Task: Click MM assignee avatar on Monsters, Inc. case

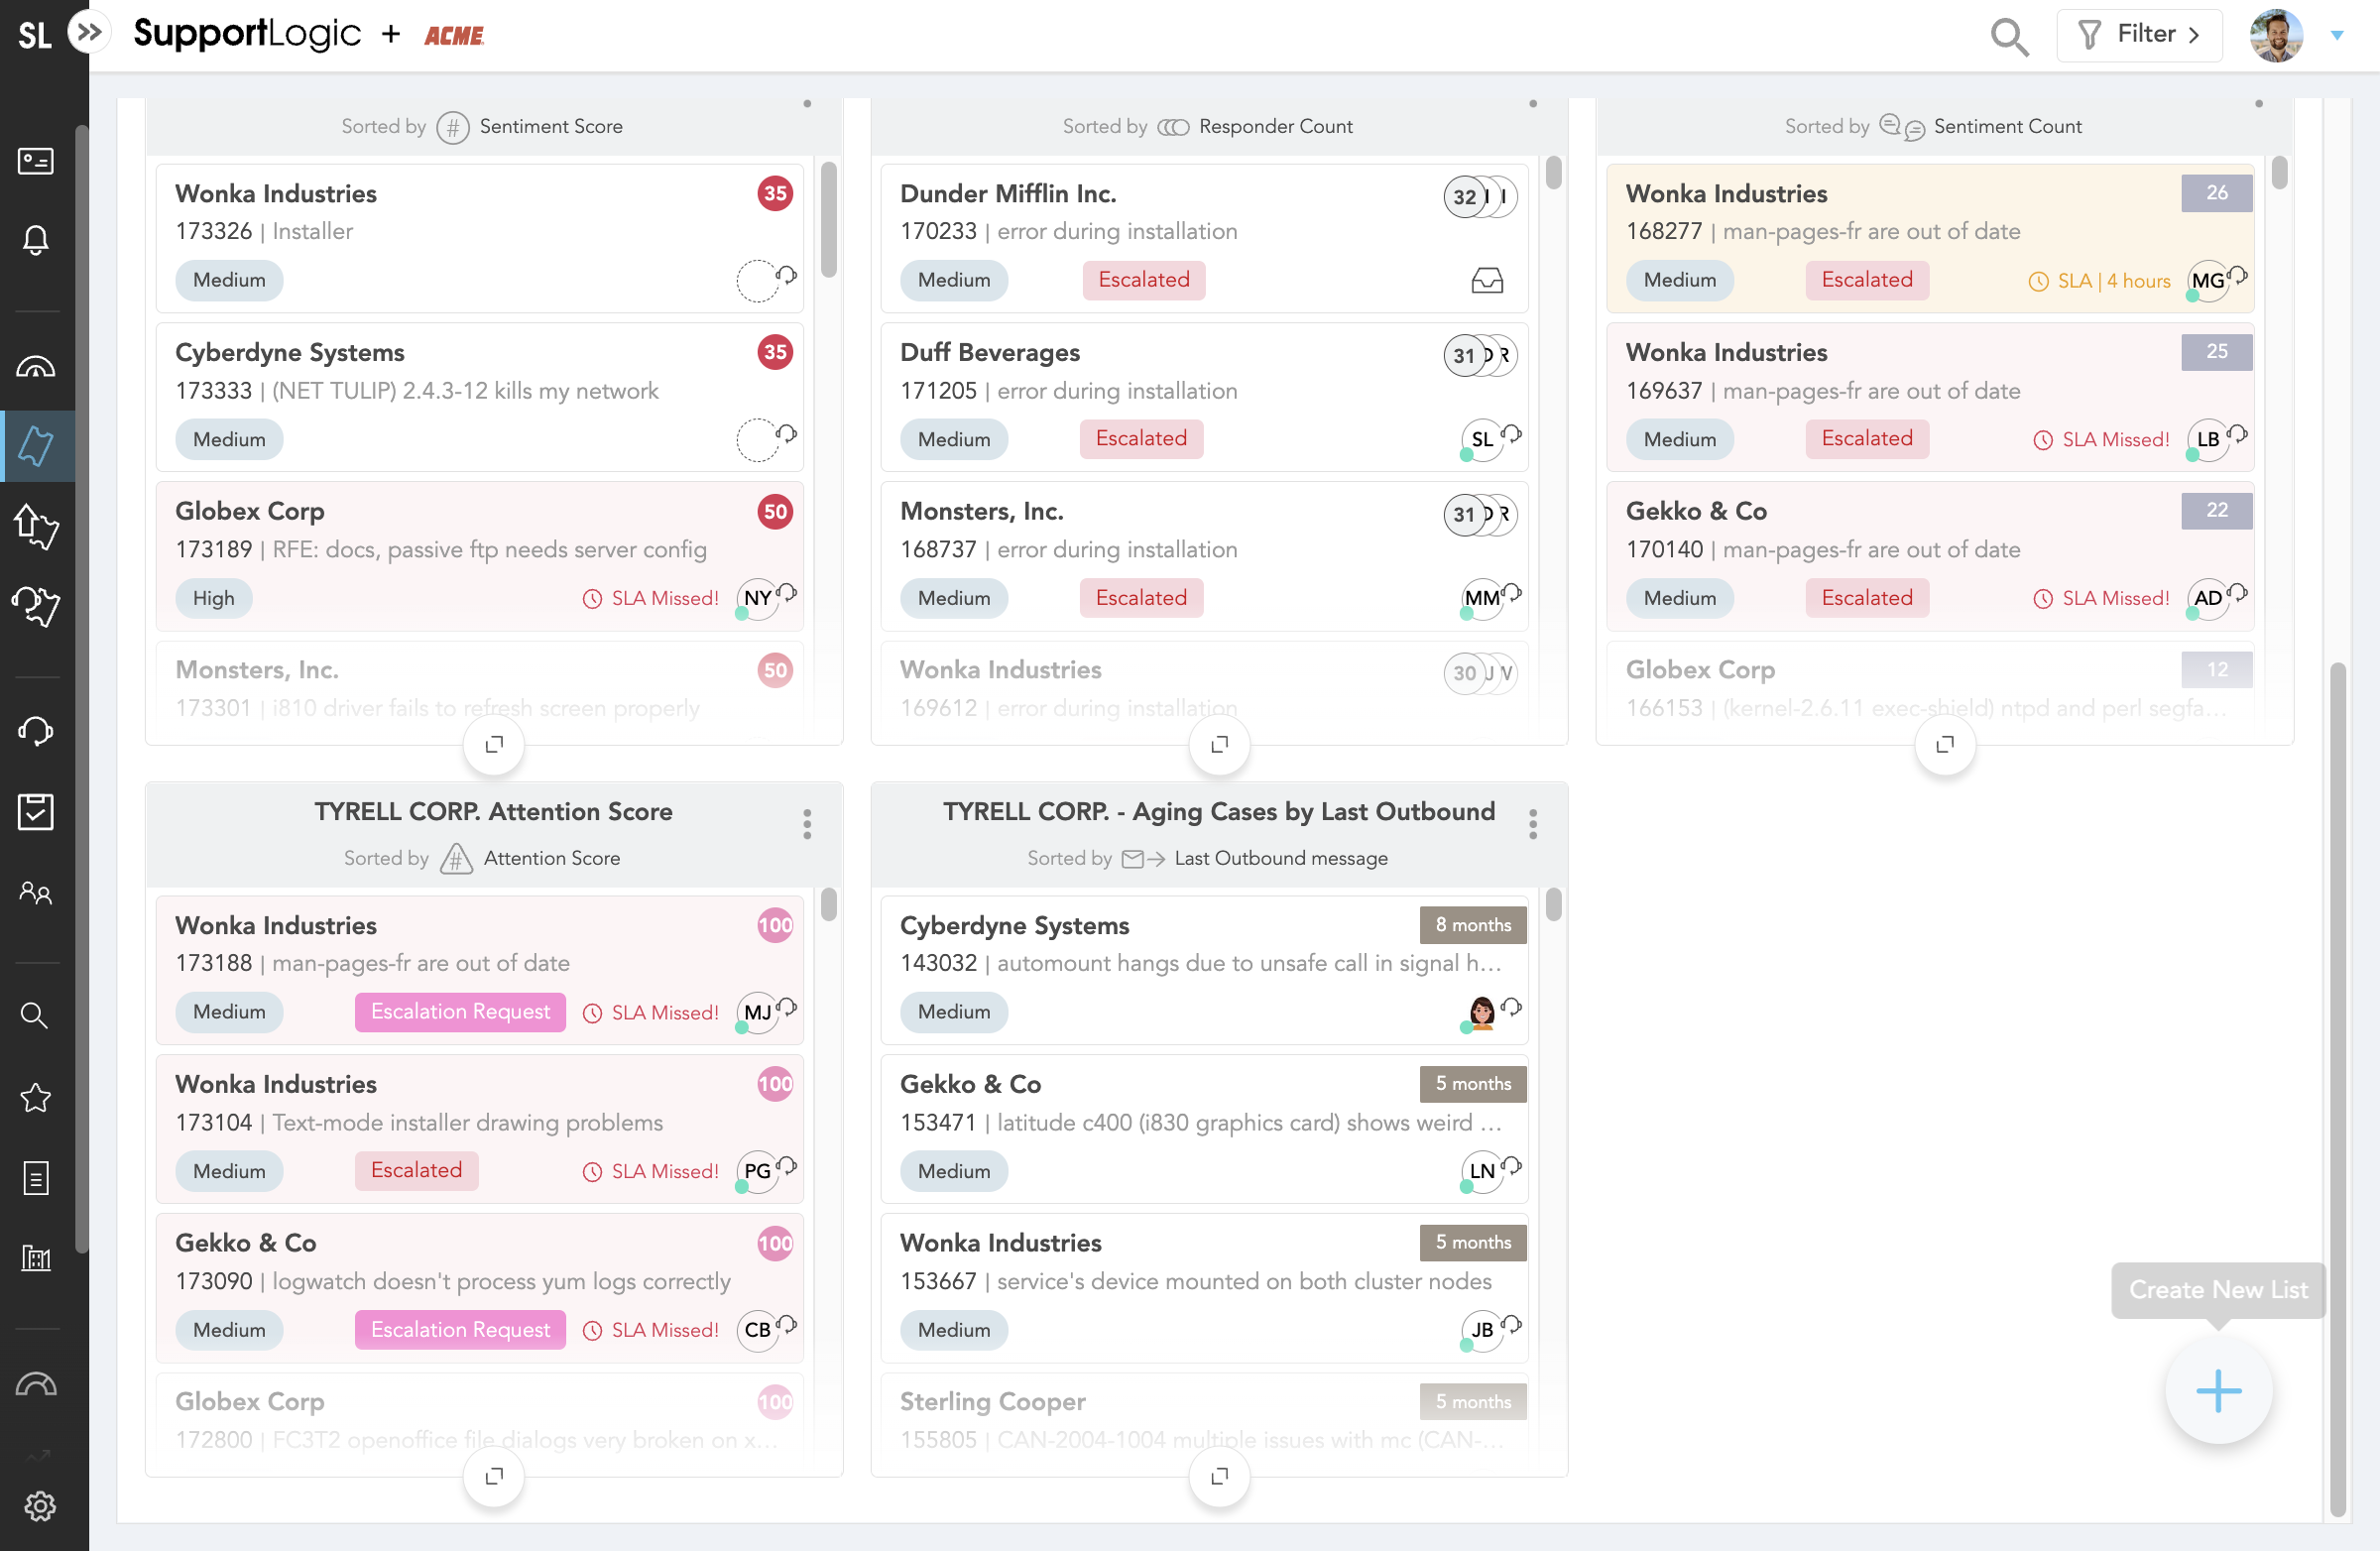Action: [1482, 598]
